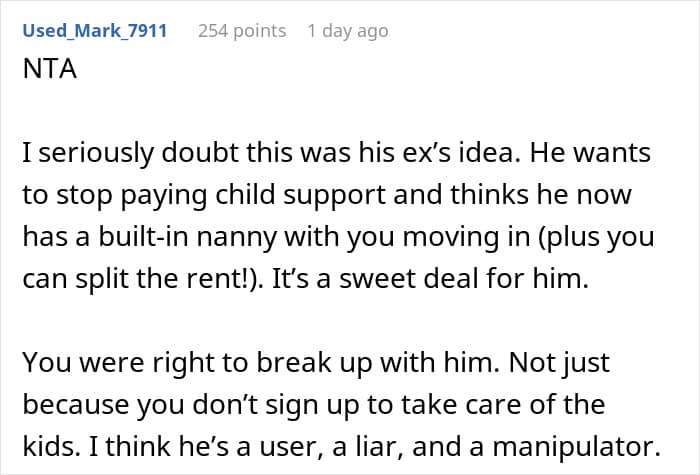Click the phrase "his ex's idea"

pos(440,153)
